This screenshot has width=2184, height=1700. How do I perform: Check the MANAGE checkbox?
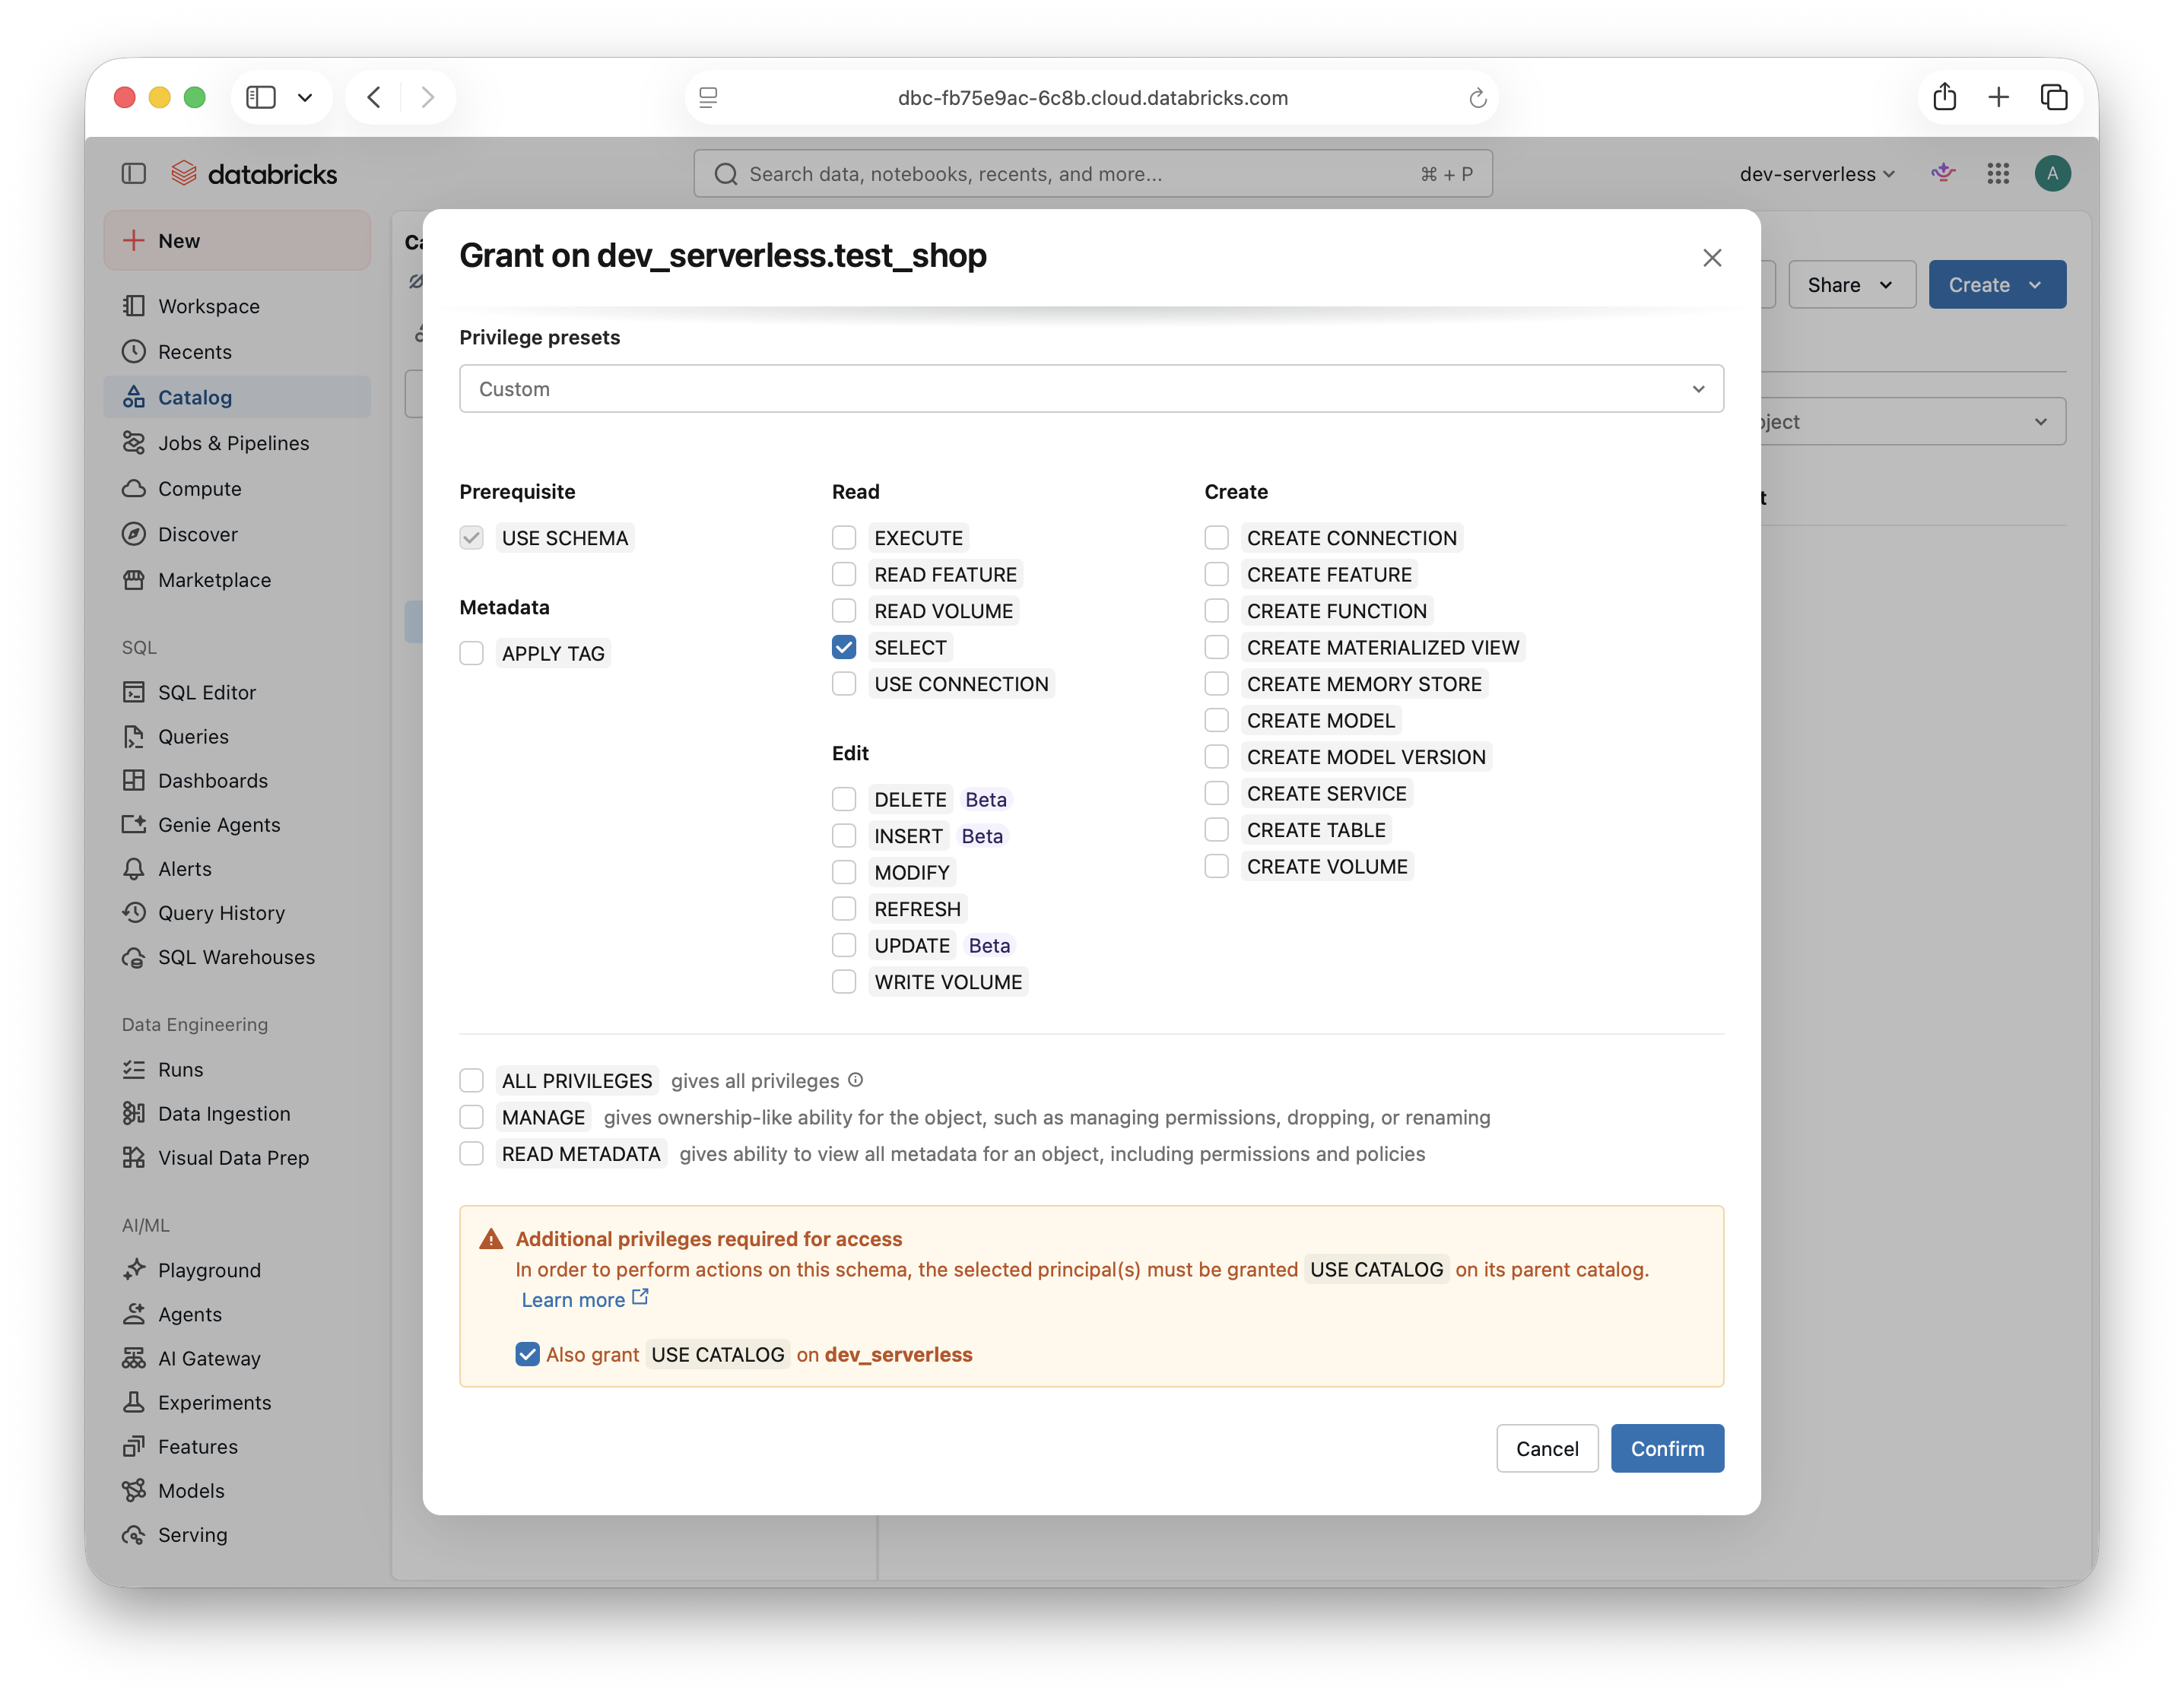pyautogui.click(x=471, y=1117)
